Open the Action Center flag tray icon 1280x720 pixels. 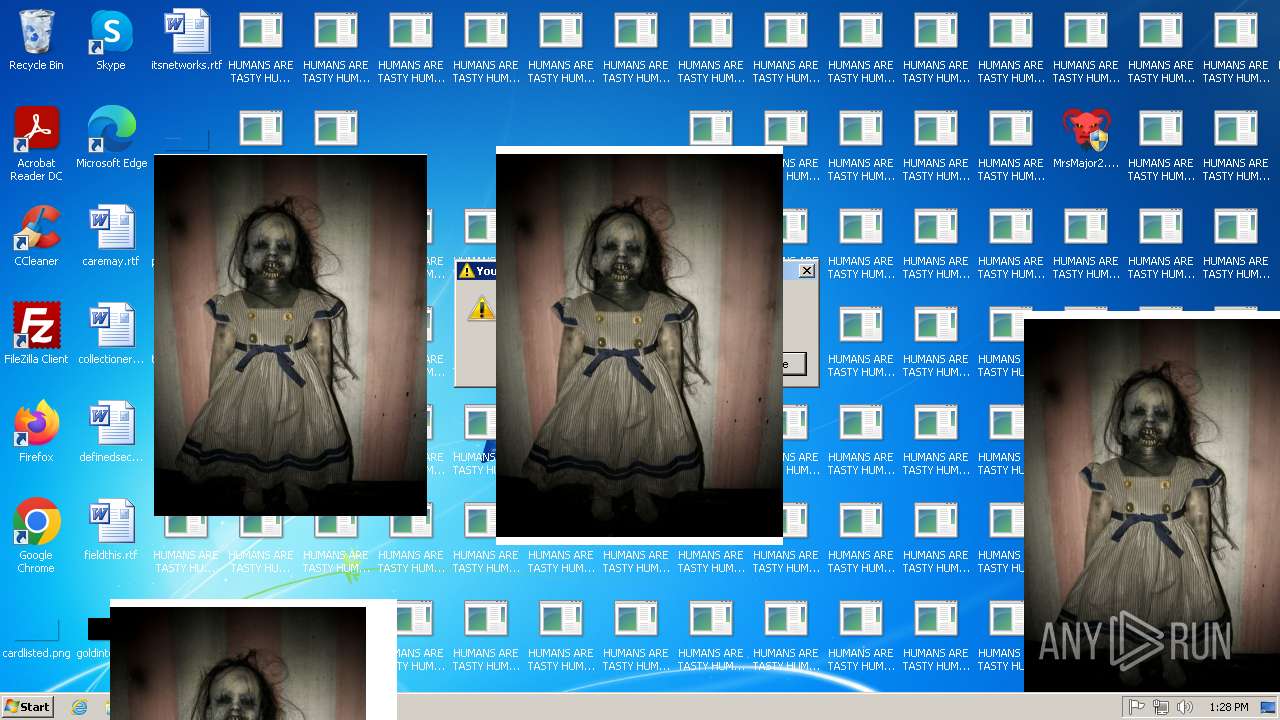1137,707
